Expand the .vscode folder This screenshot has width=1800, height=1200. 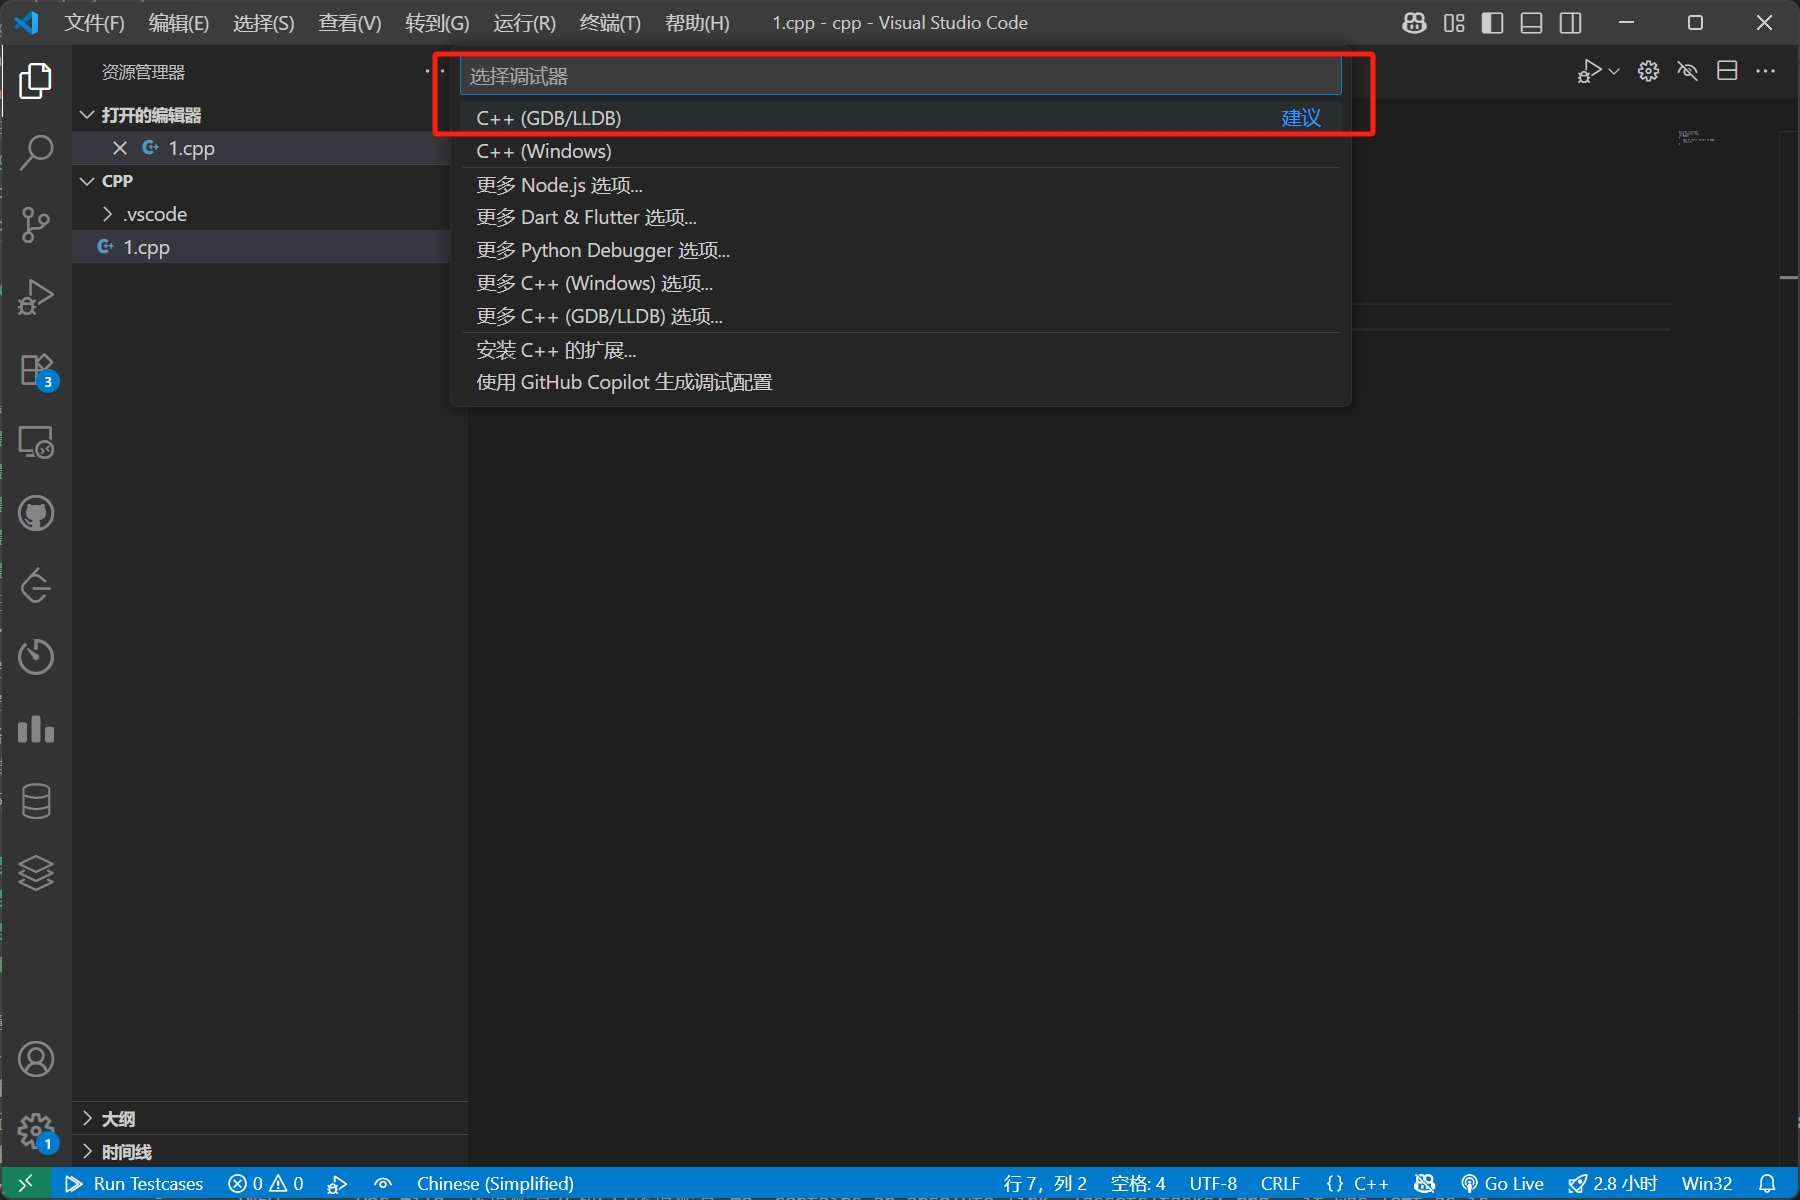pos(155,214)
